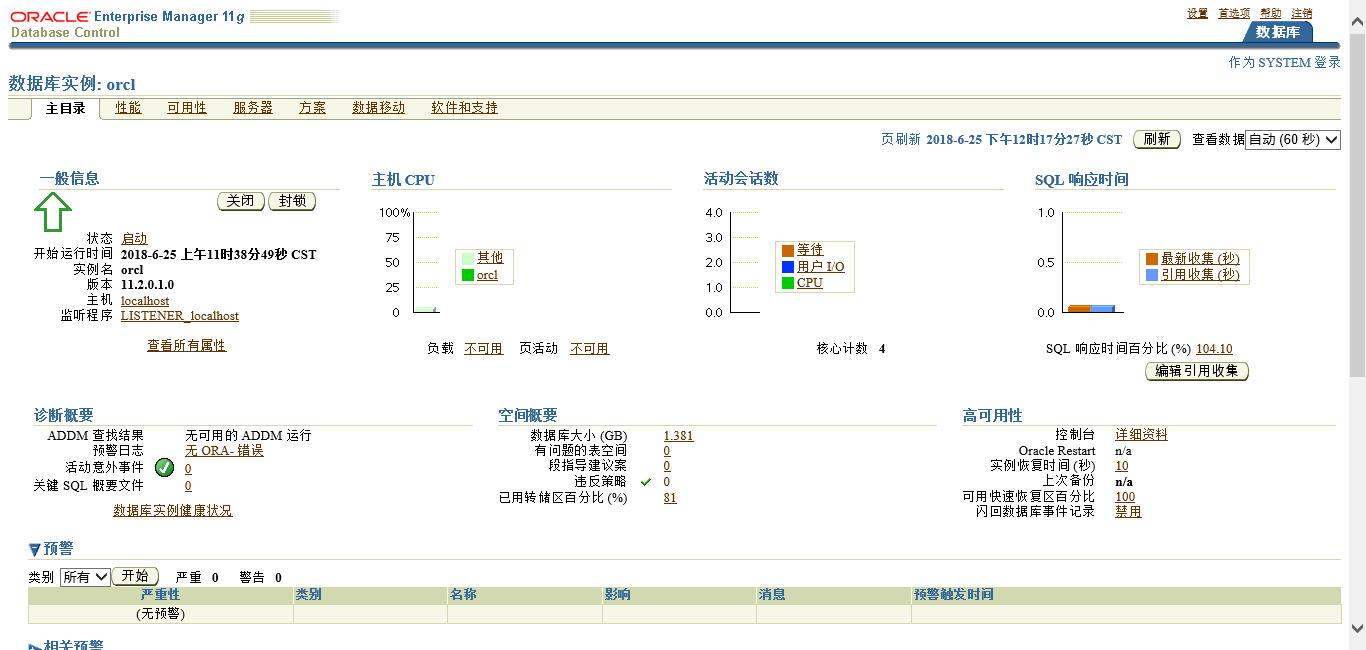Open the 类别 所有 dropdown
1366x650 pixels.
coord(85,577)
